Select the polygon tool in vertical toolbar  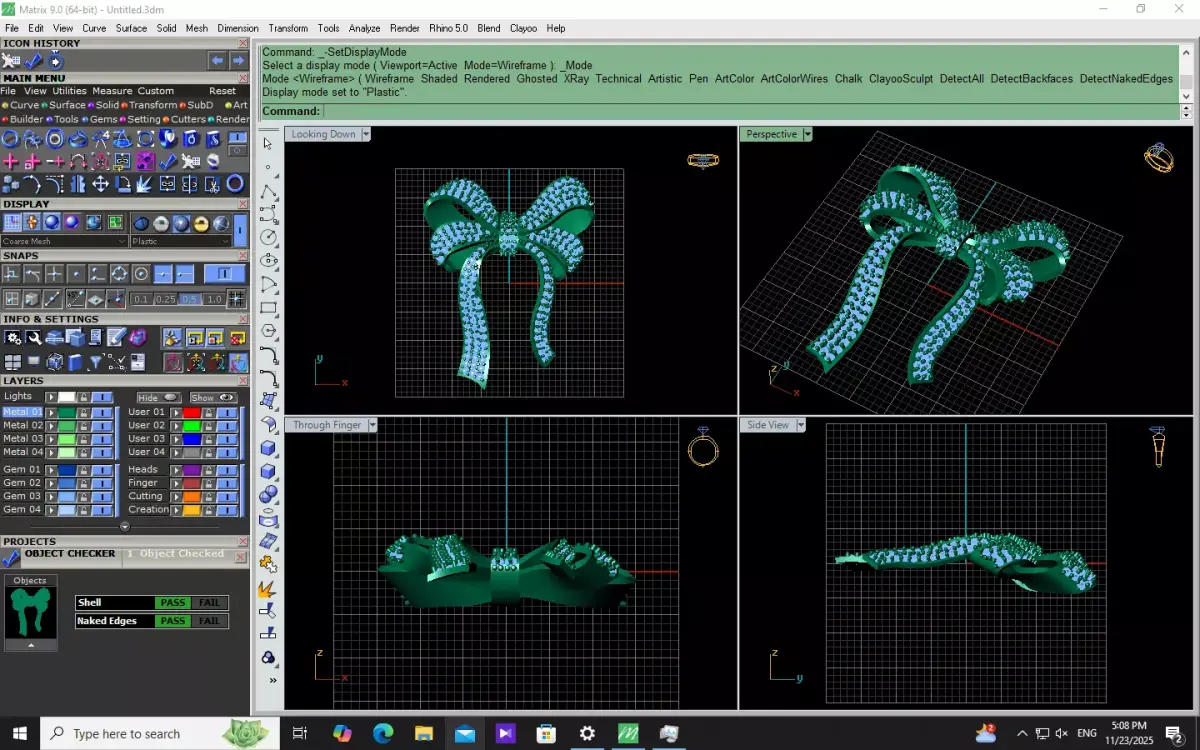[268, 331]
